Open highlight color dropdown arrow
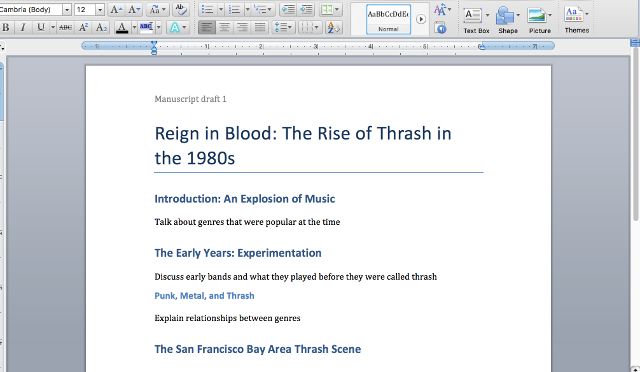The height and width of the screenshot is (372, 640). (158, 28)
